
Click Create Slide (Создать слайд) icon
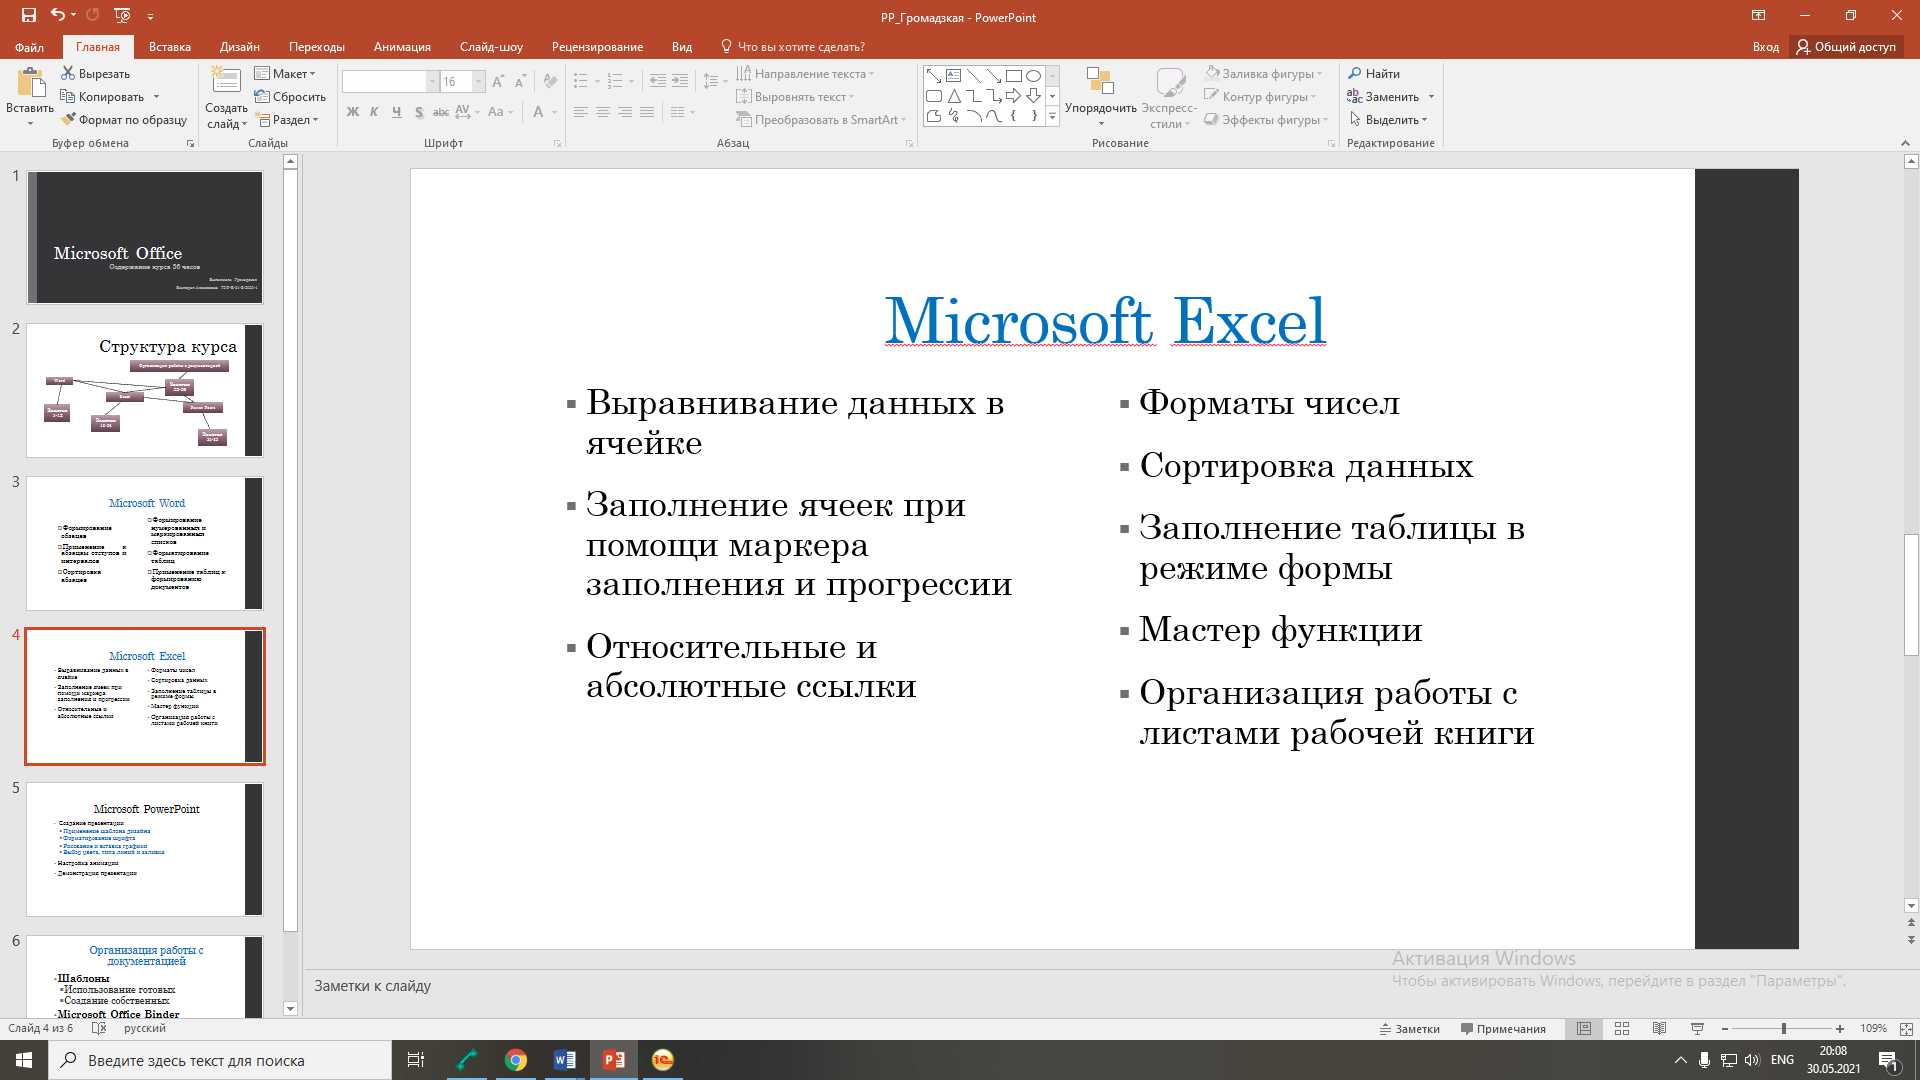[226, 80]
